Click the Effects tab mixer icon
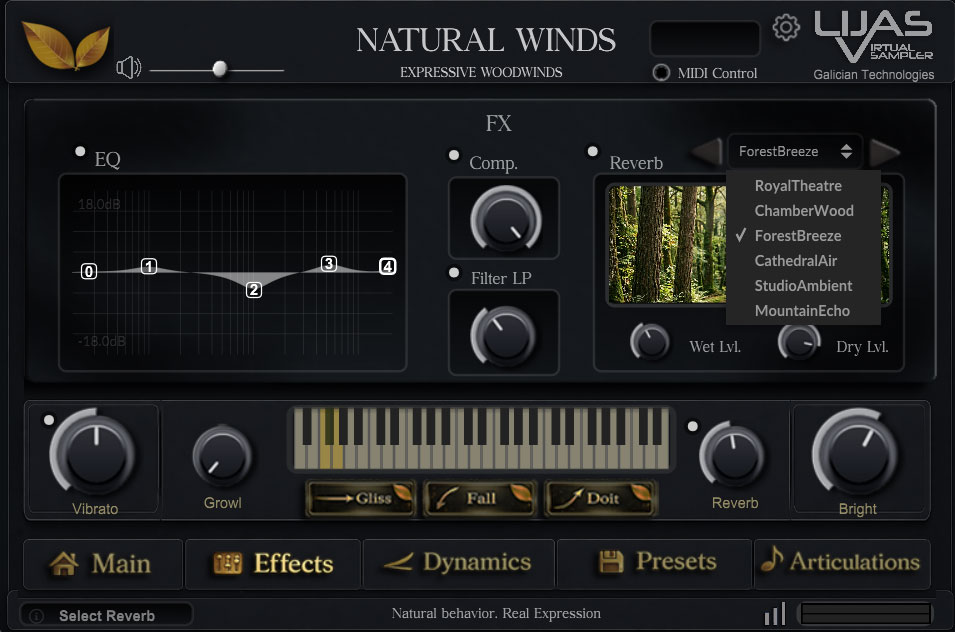 pos(228,563)
